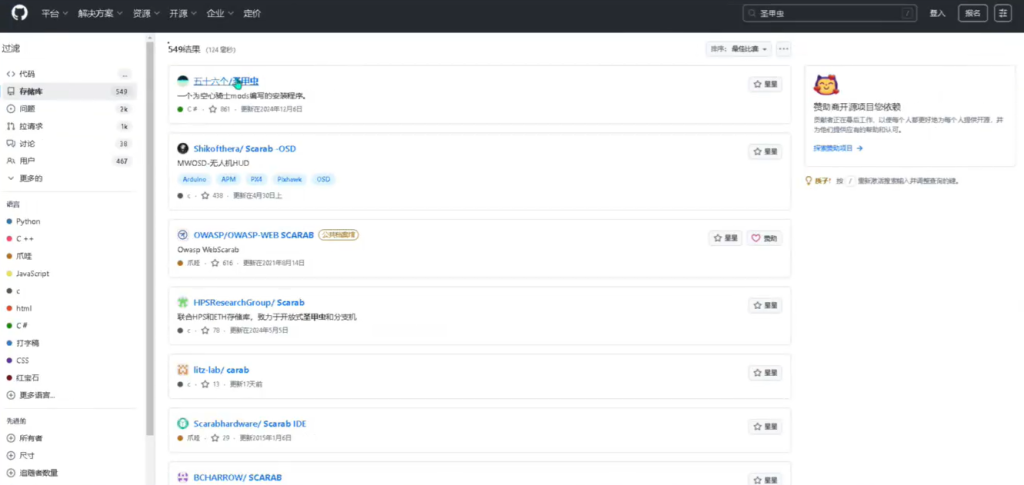Click the HPSResearchGroup avatar icon
The image size is (1024, 485).
(183, 303)
